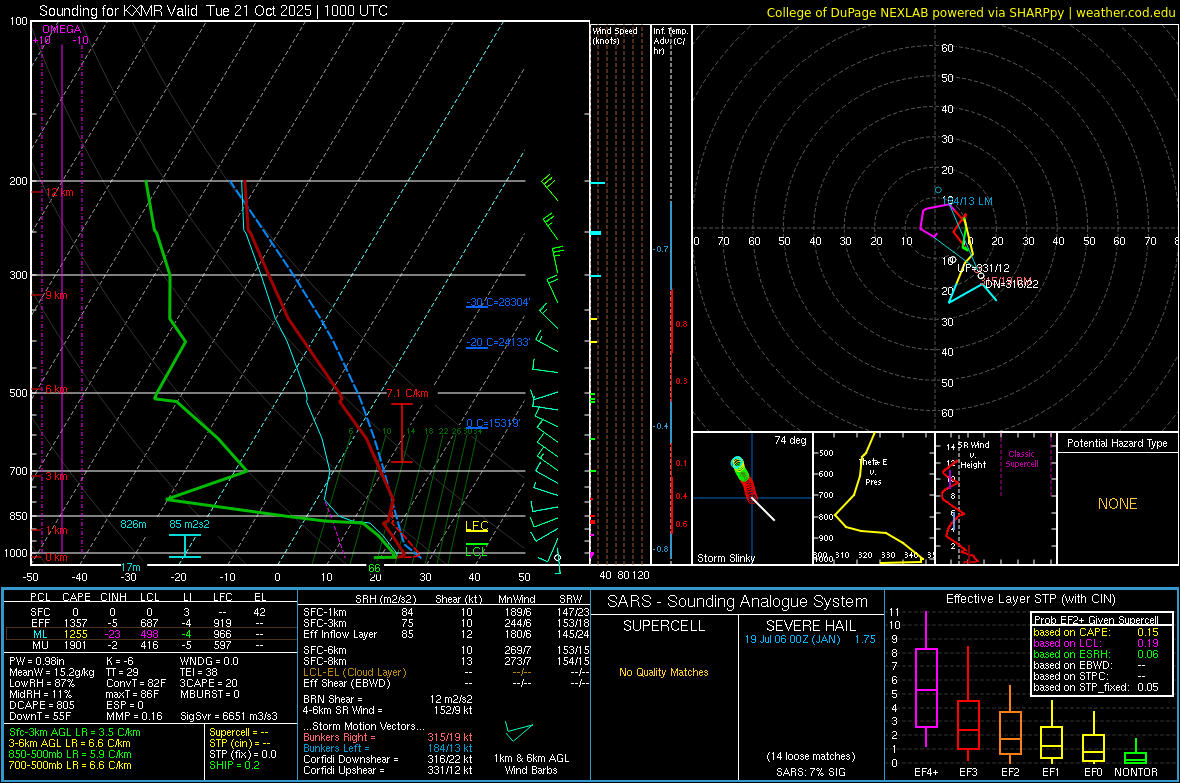Click the 'DCAPE = 805' value

(x=41, y=705)
